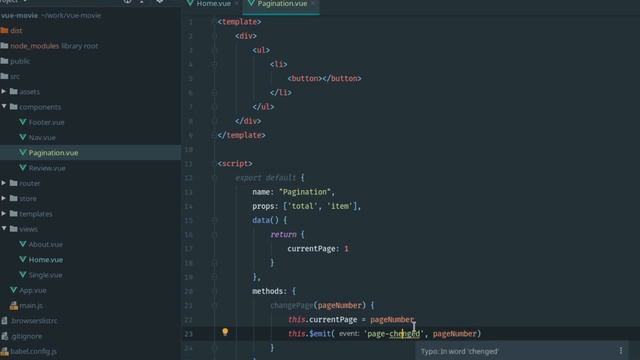The image size is (640, 360).
Task: Select the public folder
Action: coord(20,61)
